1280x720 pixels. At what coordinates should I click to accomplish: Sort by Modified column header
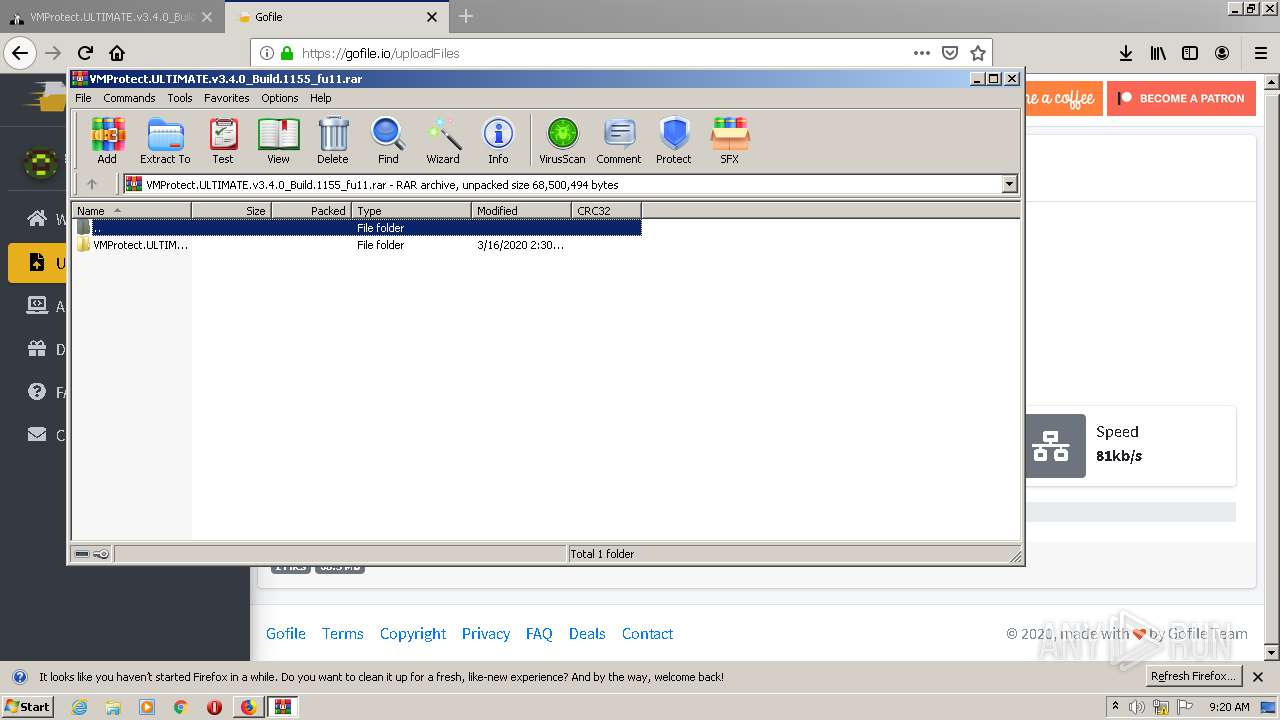pos(521,211)
